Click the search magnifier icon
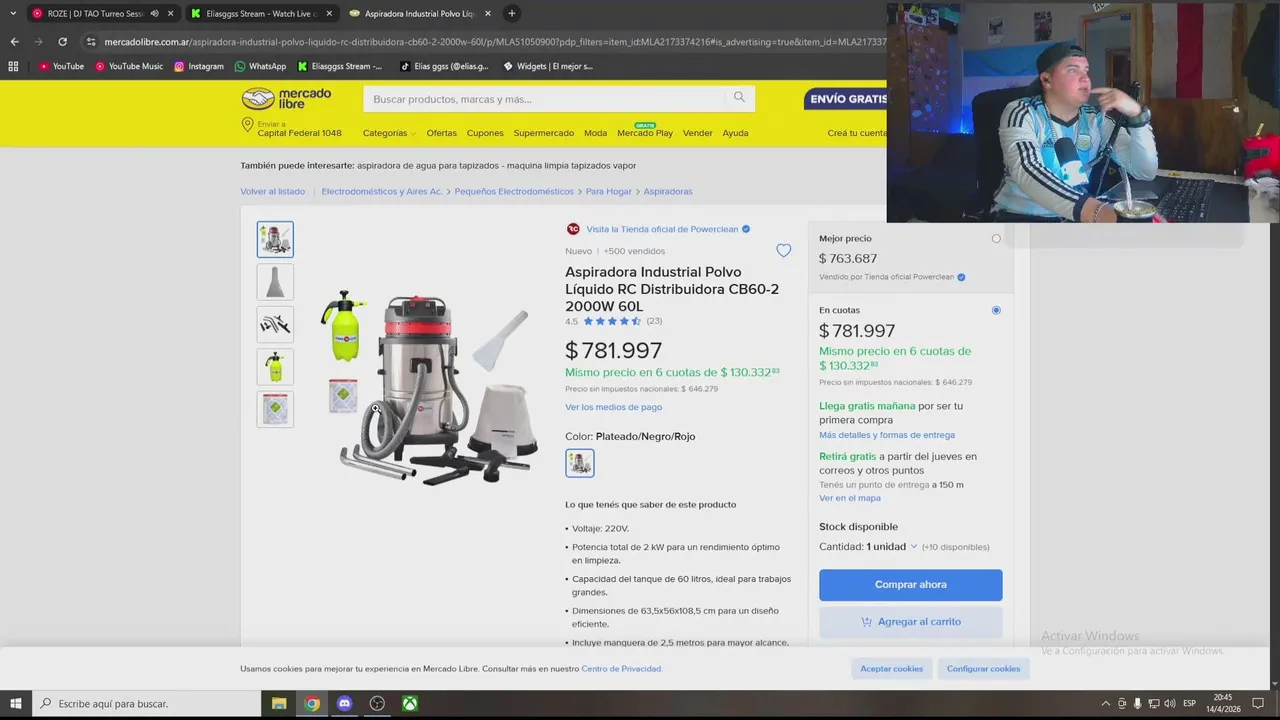 (x=739, y=98)
